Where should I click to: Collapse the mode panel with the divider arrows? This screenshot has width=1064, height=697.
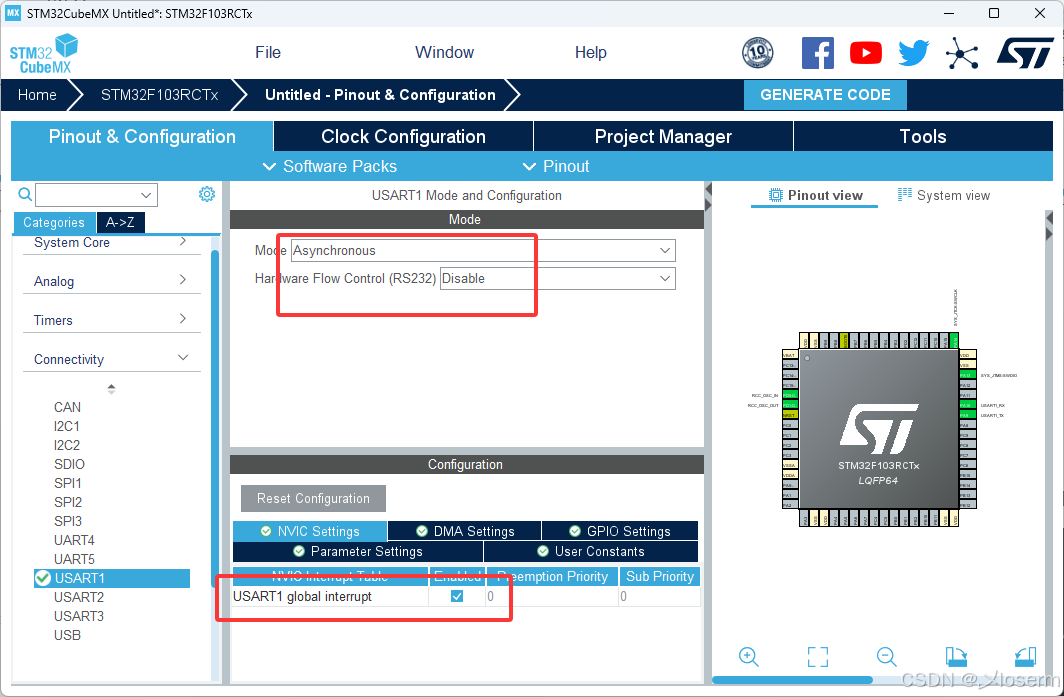708,195
